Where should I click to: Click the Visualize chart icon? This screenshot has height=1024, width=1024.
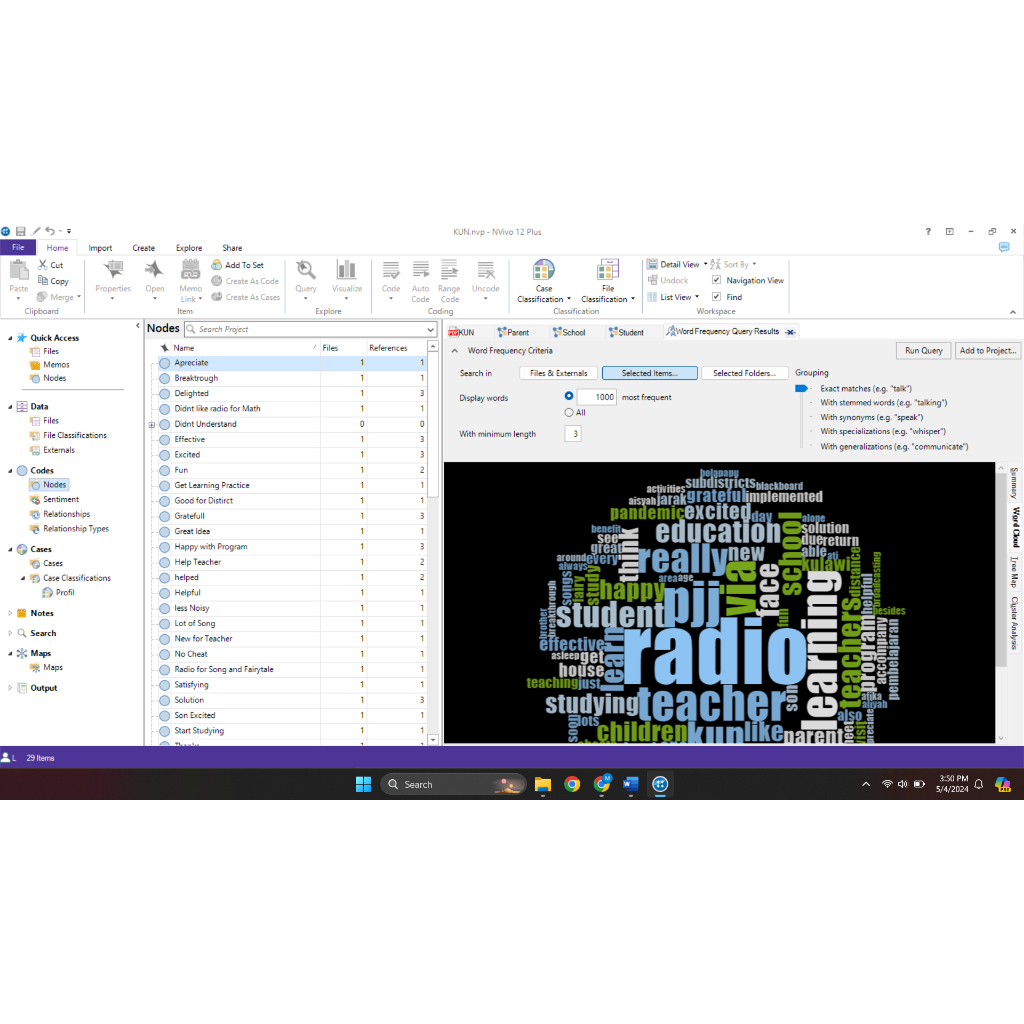point(347,270)
